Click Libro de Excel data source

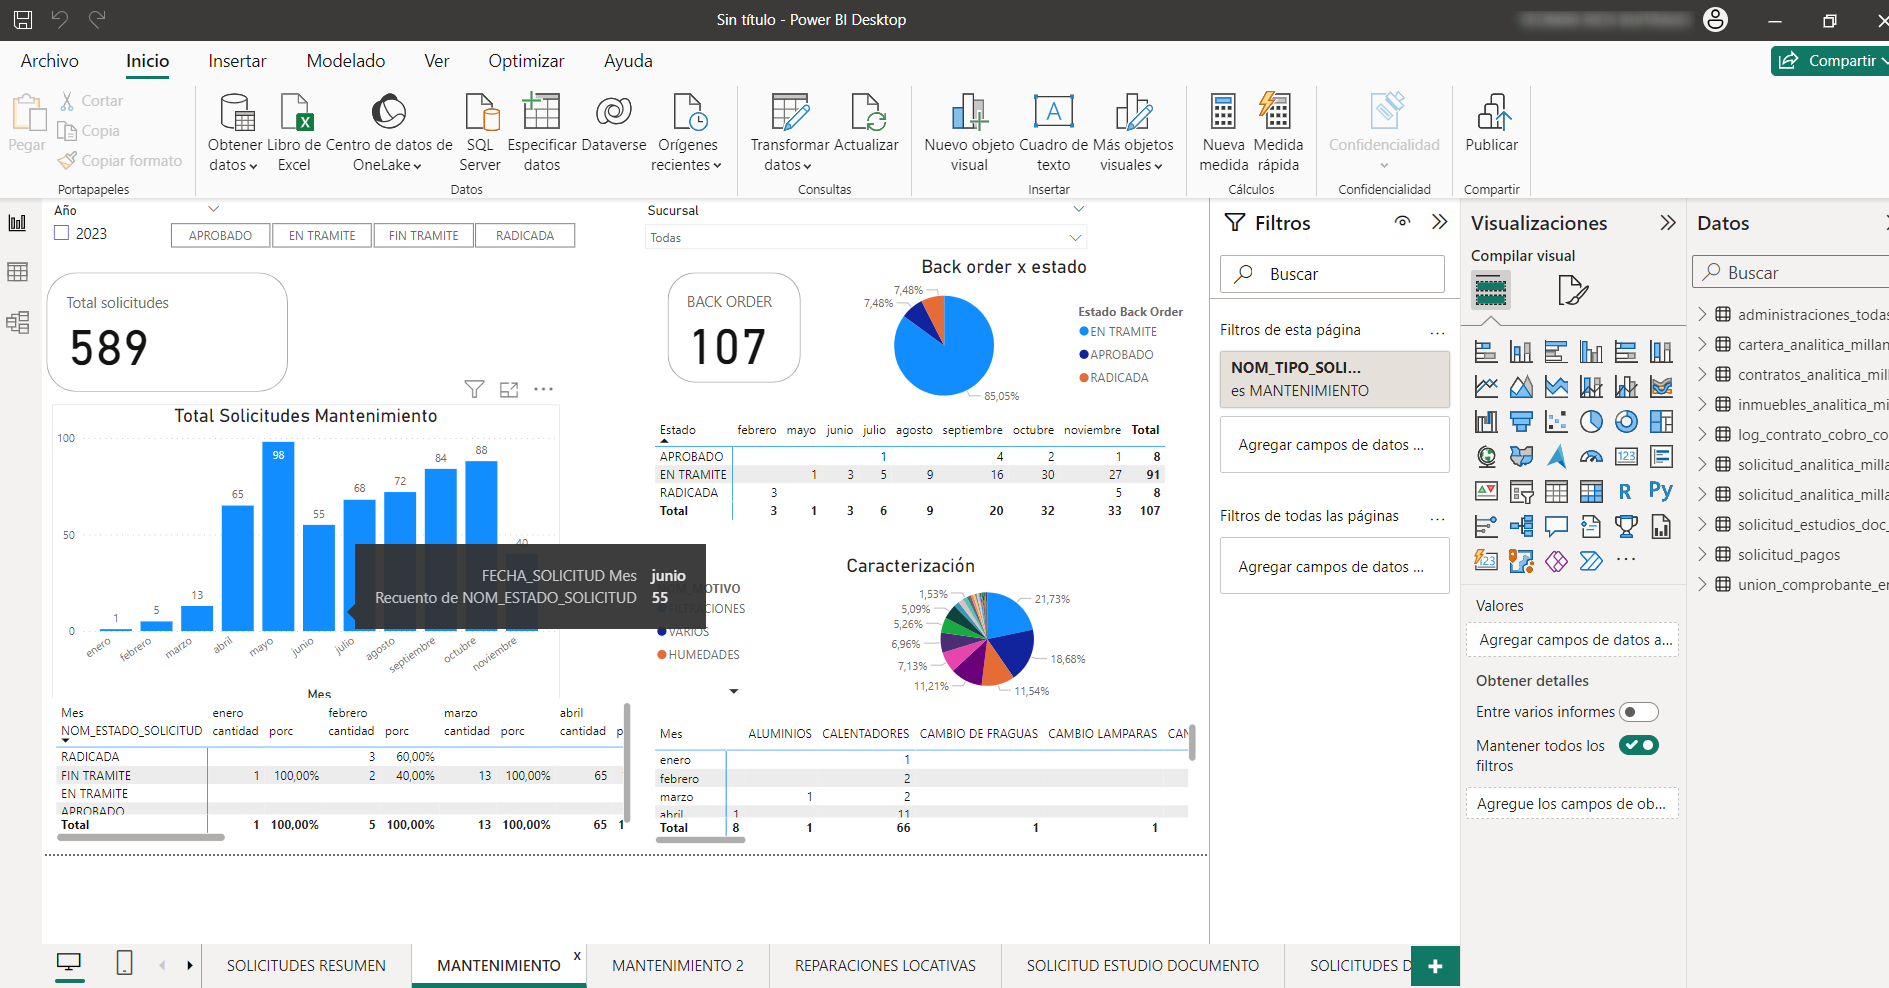[295, 133]
